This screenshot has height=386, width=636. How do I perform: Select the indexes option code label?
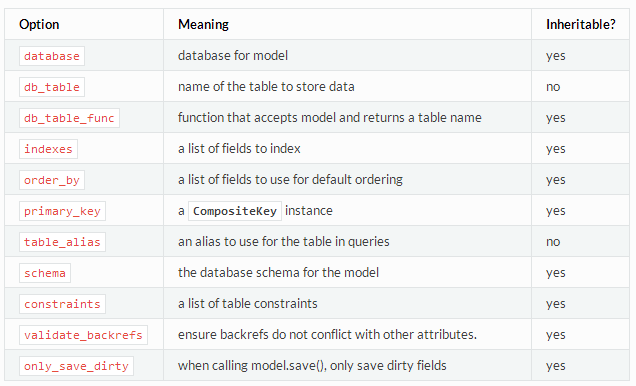[48, 149]
